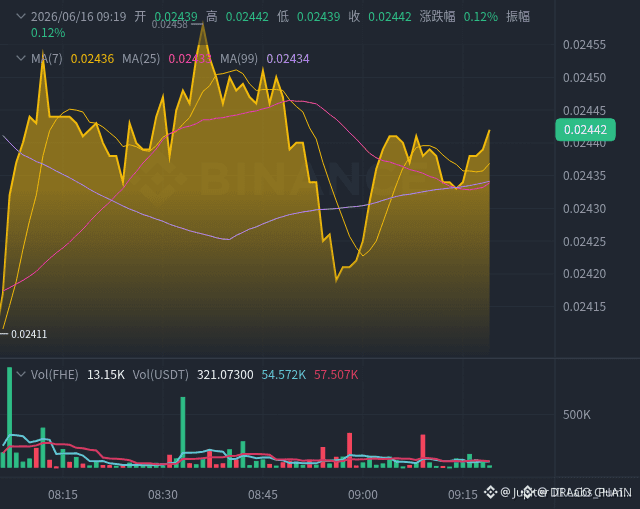Click the volume MA value 57.507K
Viewport: 640px width, 509px height.
336,375
